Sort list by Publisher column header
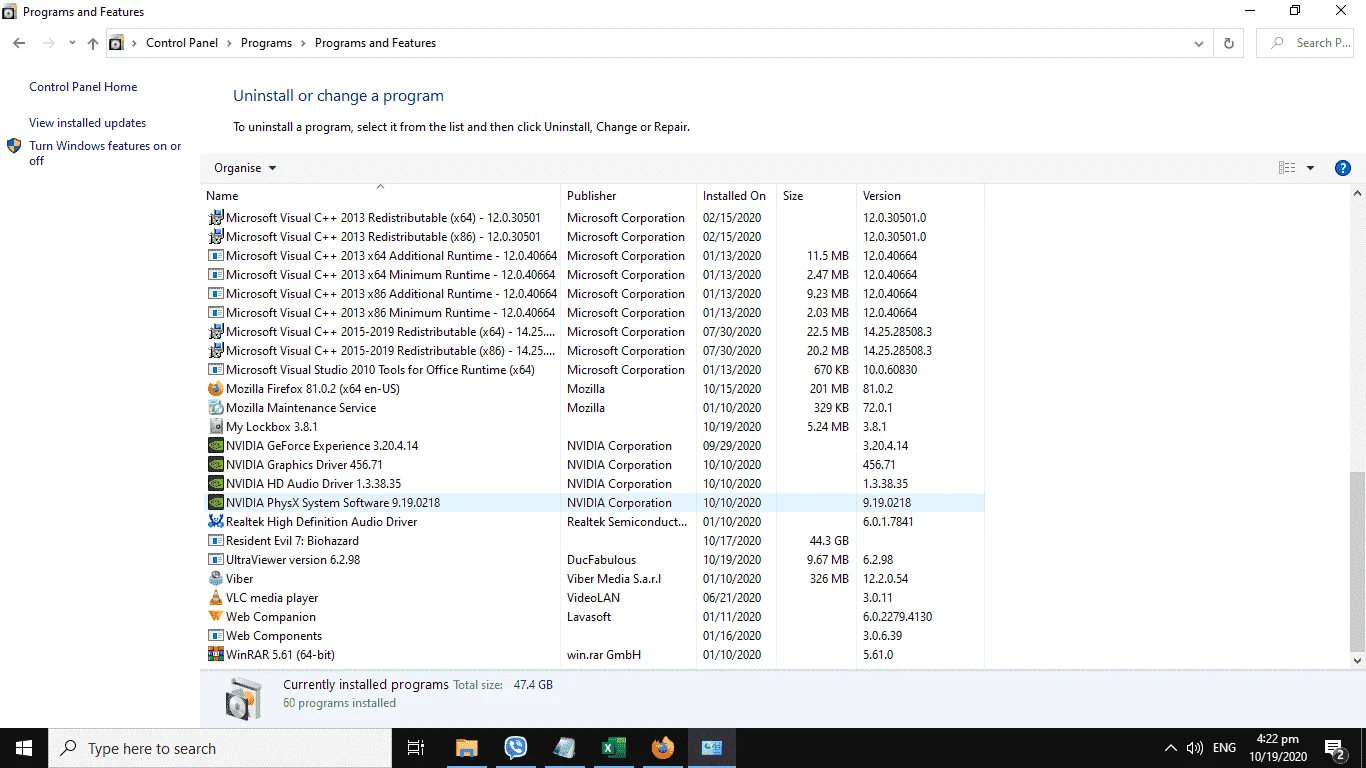Image resolution: width=1366 pixels, height=768 pixels. coord(628,196)
